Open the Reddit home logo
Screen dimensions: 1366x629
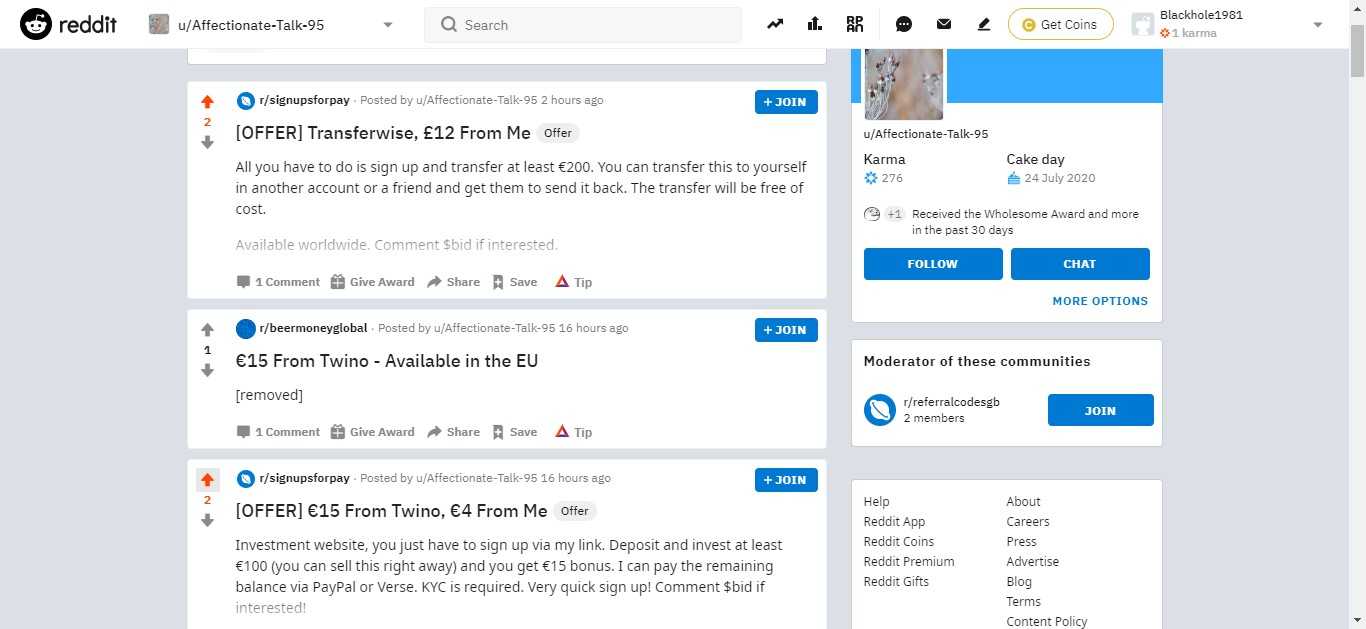(68, 24)
